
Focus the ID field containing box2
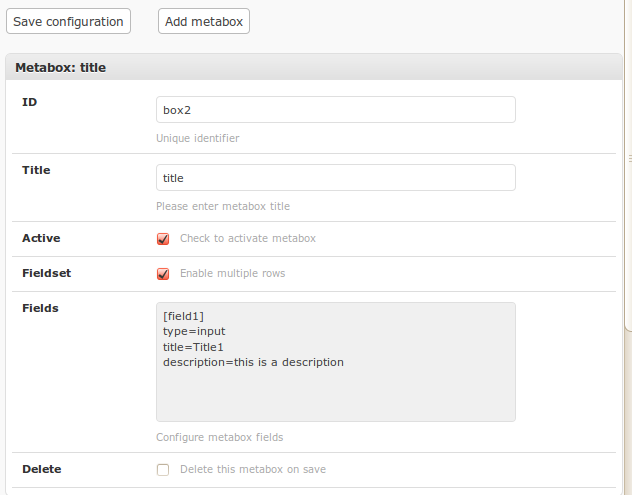(x=336, y=110)
